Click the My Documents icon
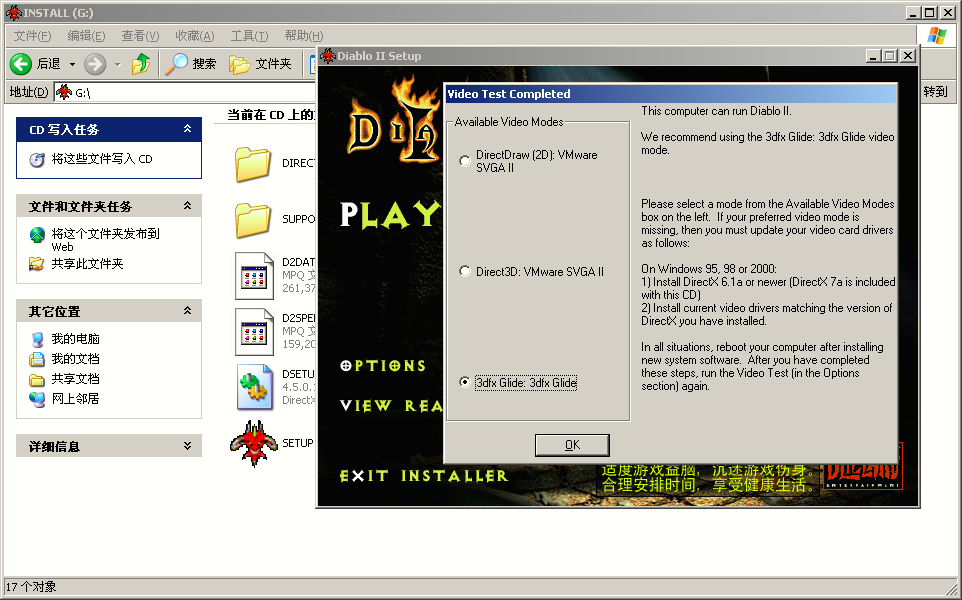Viewport: 962px width, 600px height. click(x=37, y=359)
